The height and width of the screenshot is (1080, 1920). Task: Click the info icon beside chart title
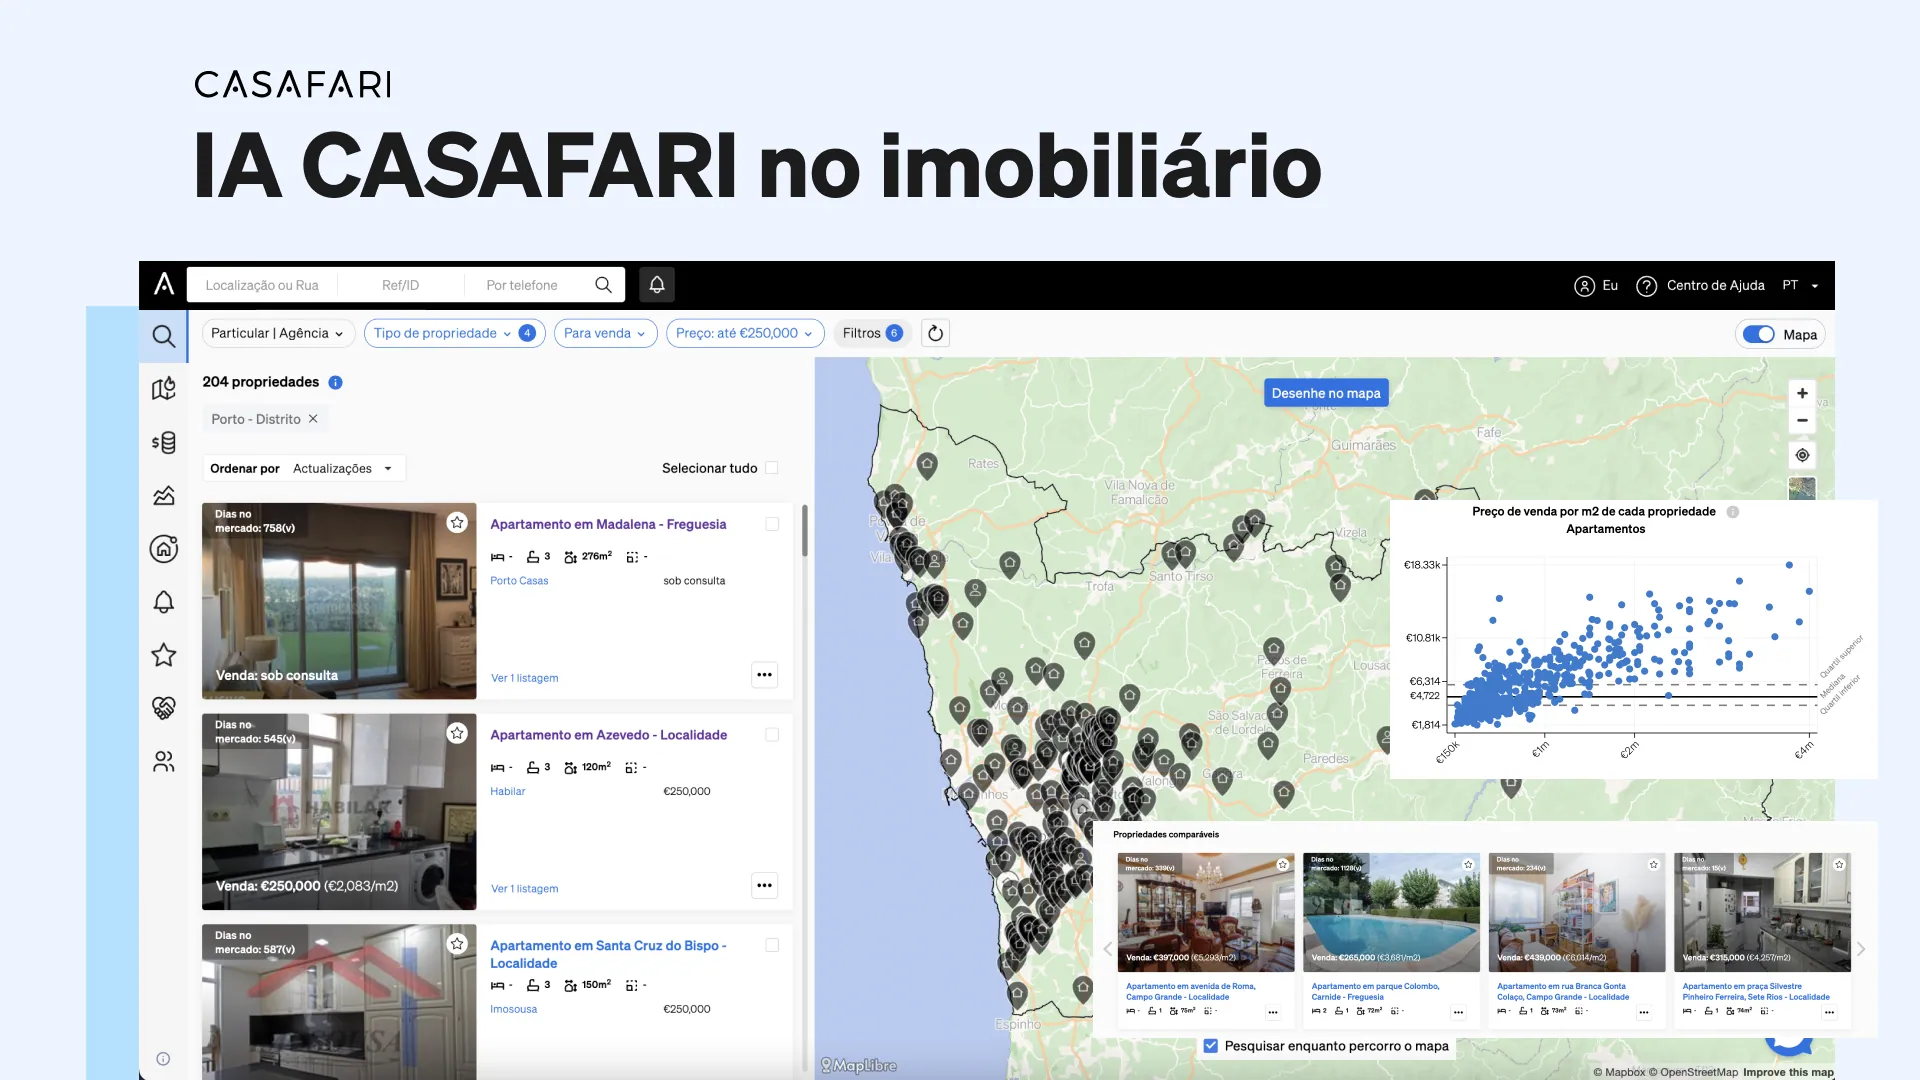[1733, 512]
